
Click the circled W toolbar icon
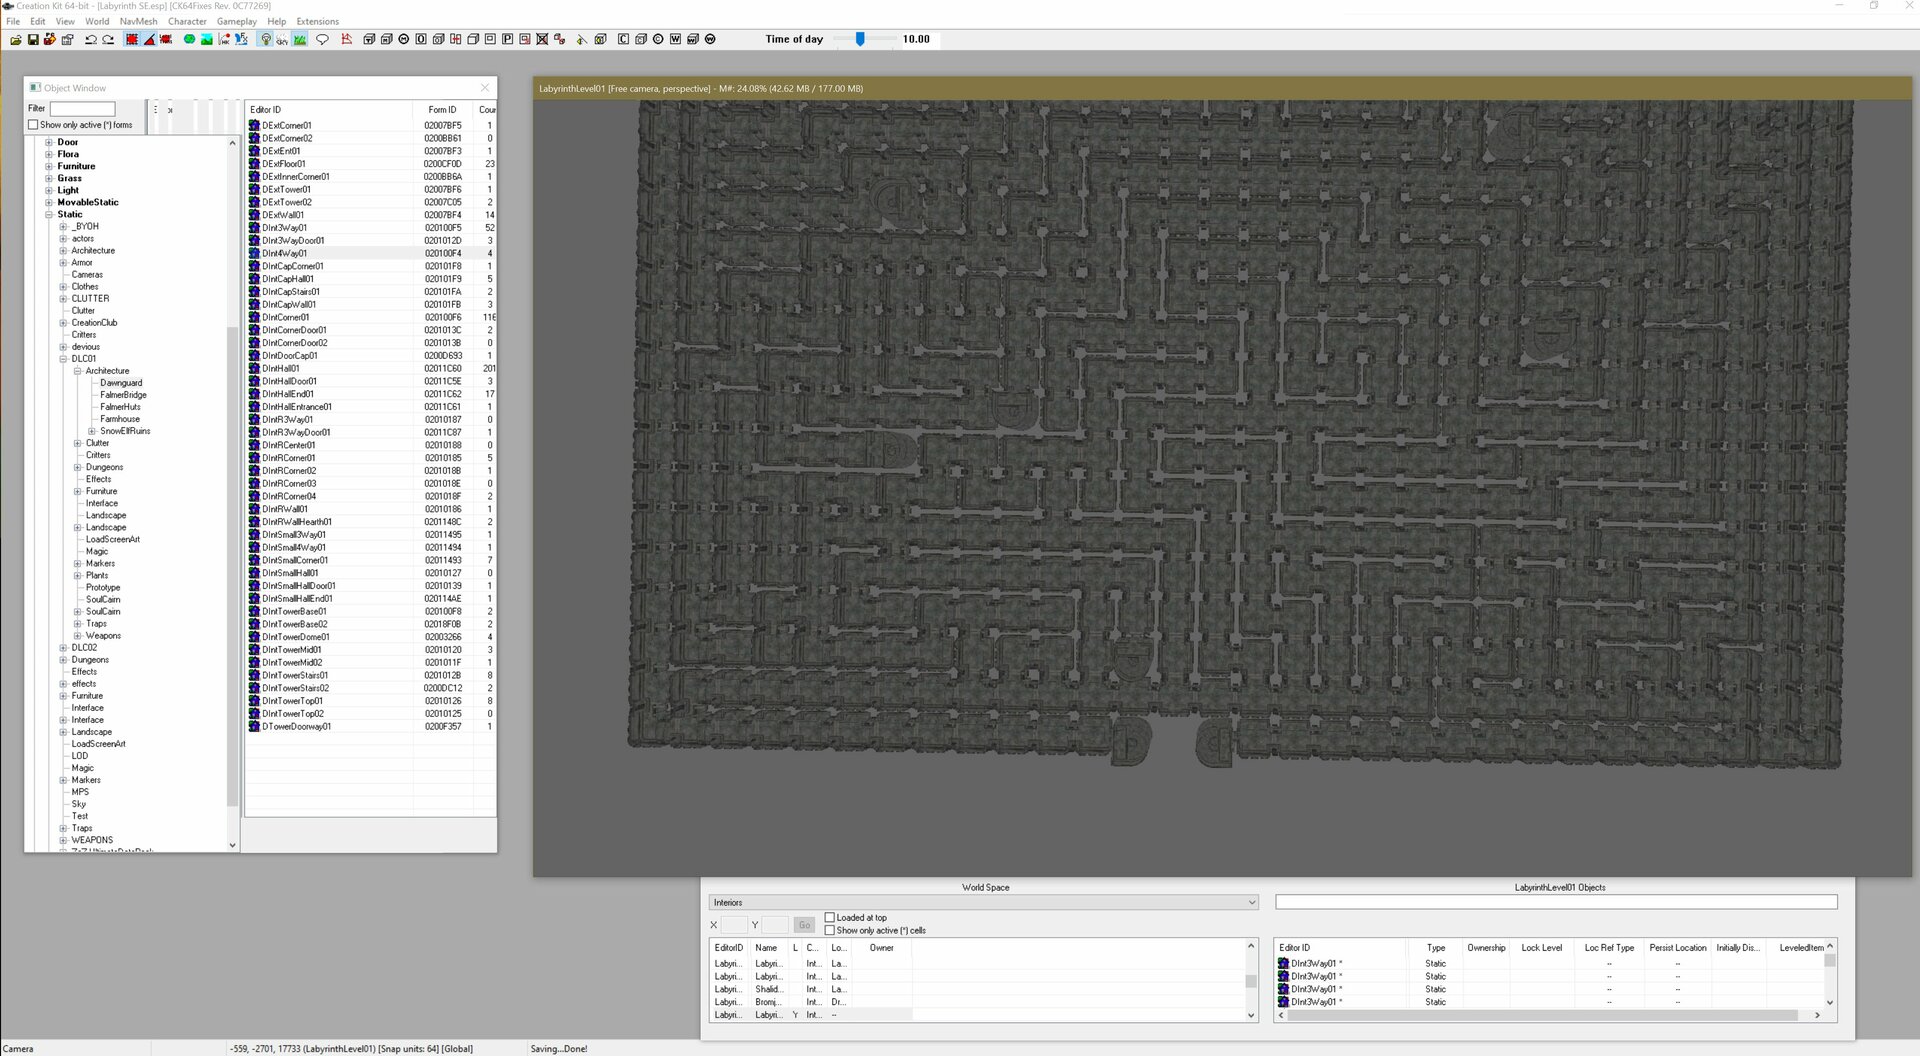pyautogui.click(x=710, y=39)
